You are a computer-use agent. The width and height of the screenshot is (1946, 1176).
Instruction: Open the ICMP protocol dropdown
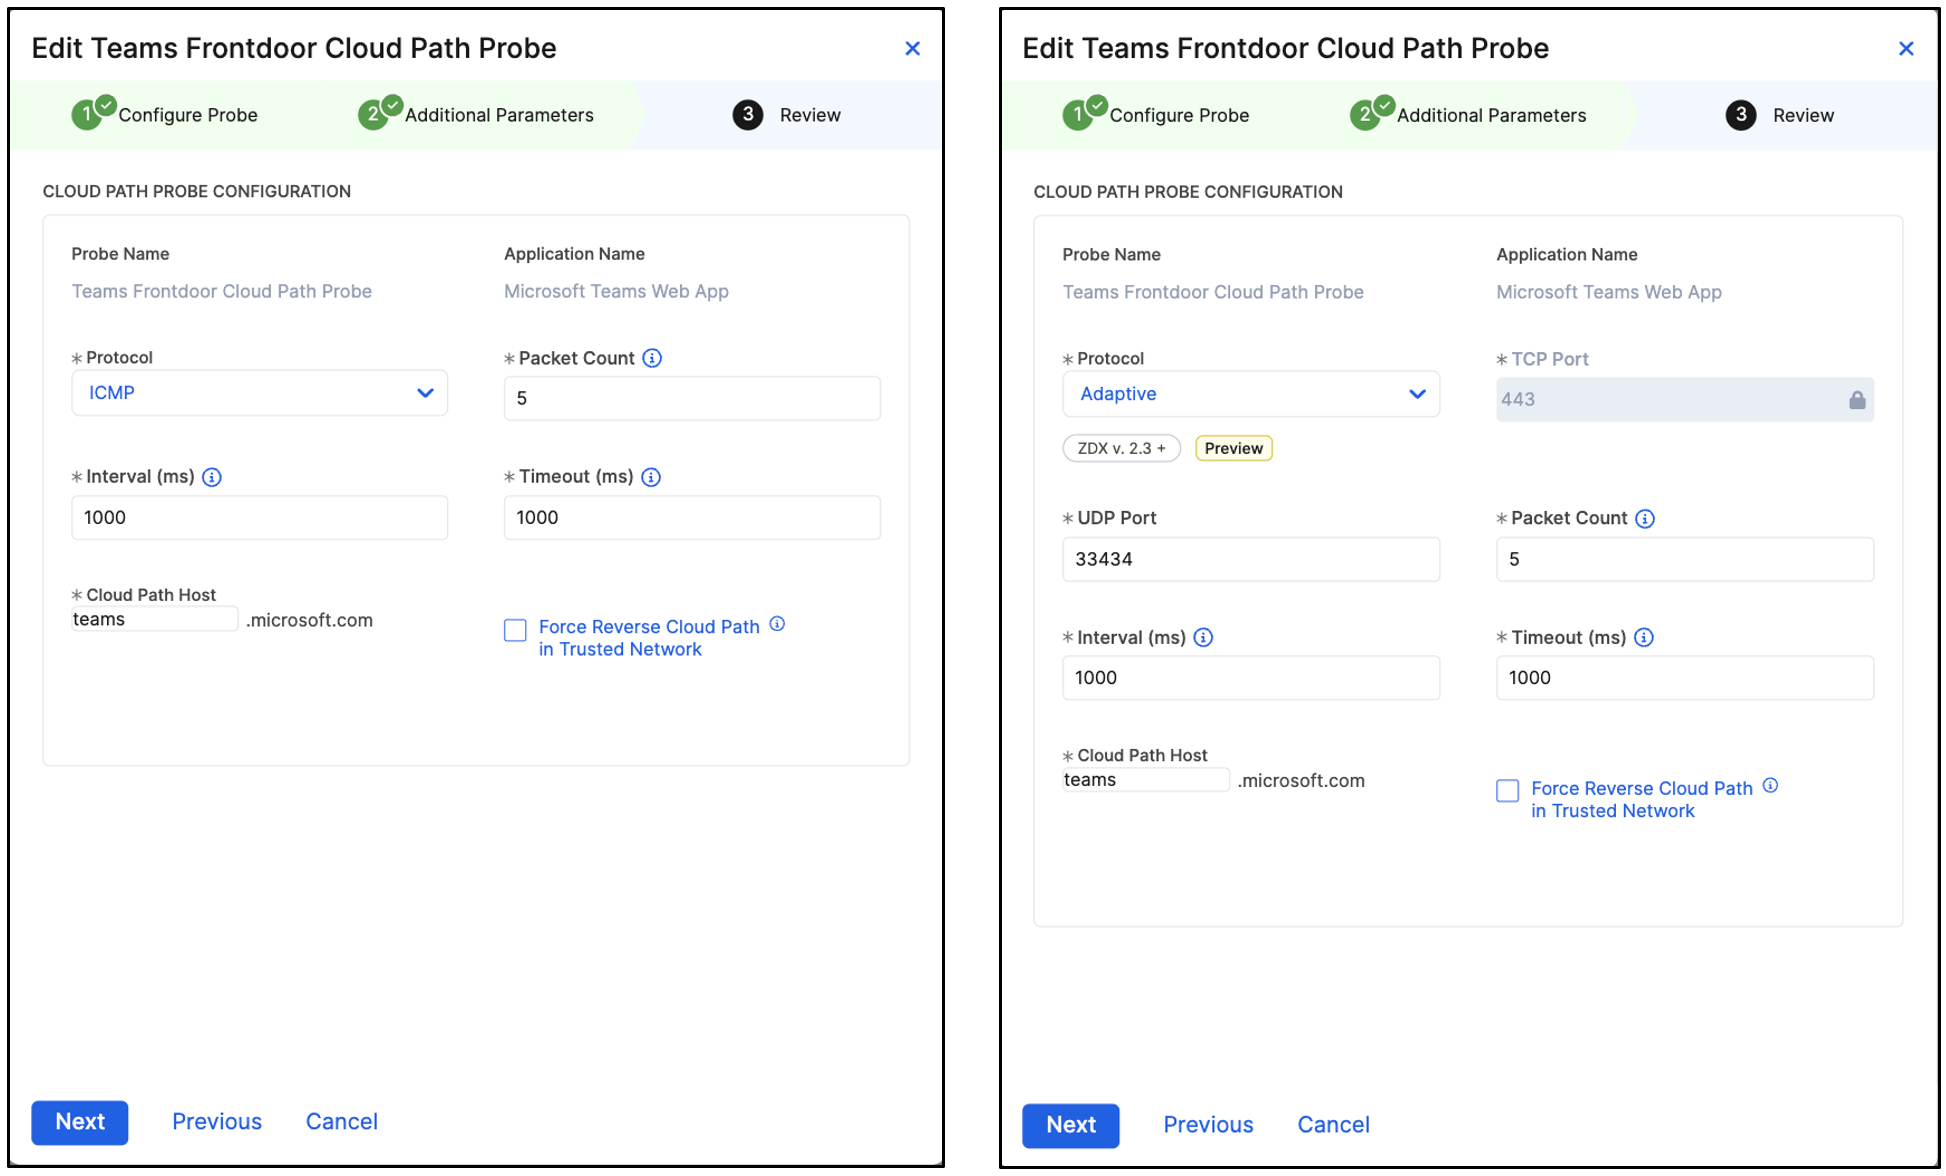point(259,393)
